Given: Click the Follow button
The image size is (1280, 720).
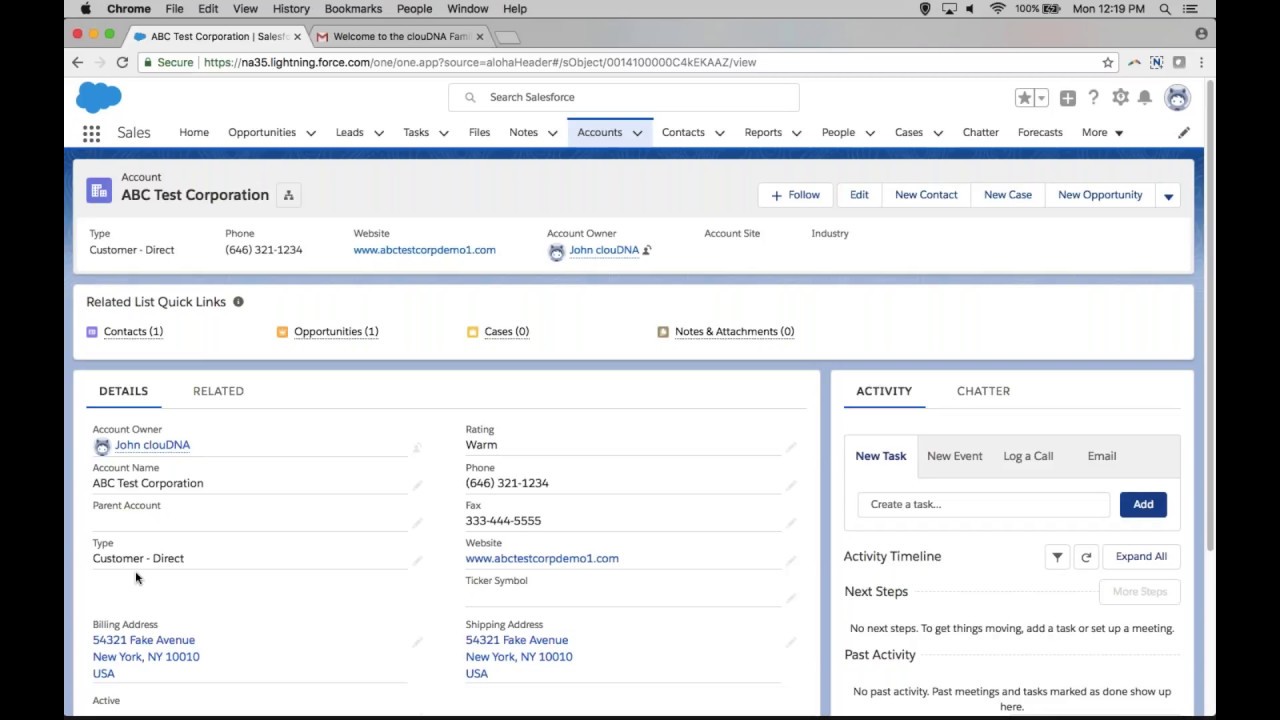Looking at the screenshot, I should pos(796,195).
